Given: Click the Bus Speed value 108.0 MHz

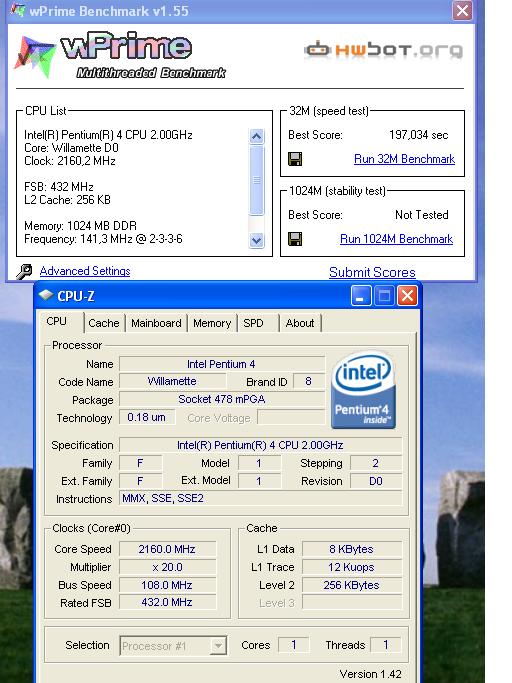Looking at the screenshot, I should point(167,585).
